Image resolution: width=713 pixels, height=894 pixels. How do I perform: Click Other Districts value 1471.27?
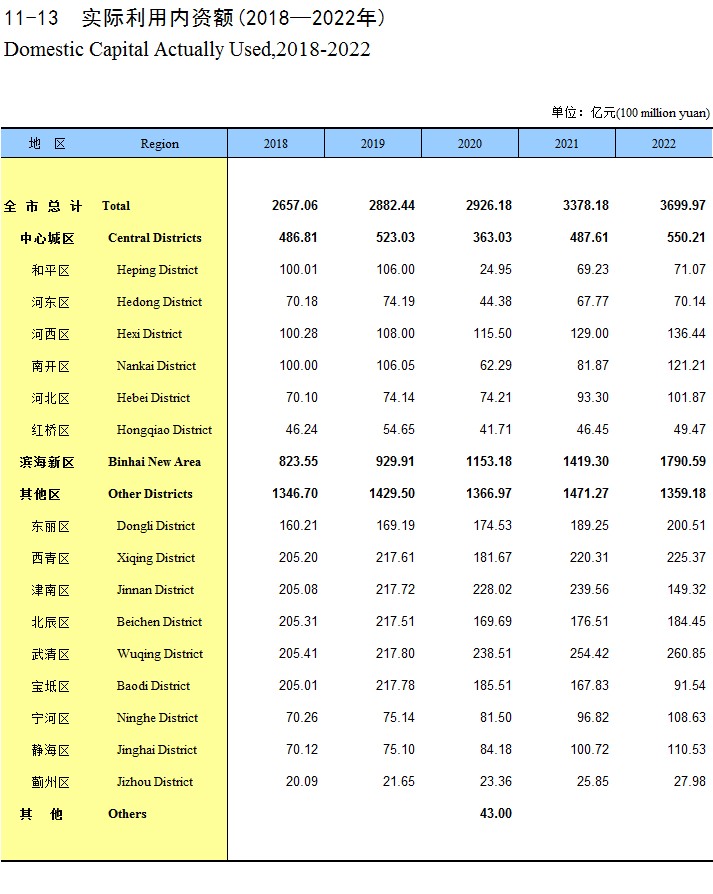click(586, 493)
